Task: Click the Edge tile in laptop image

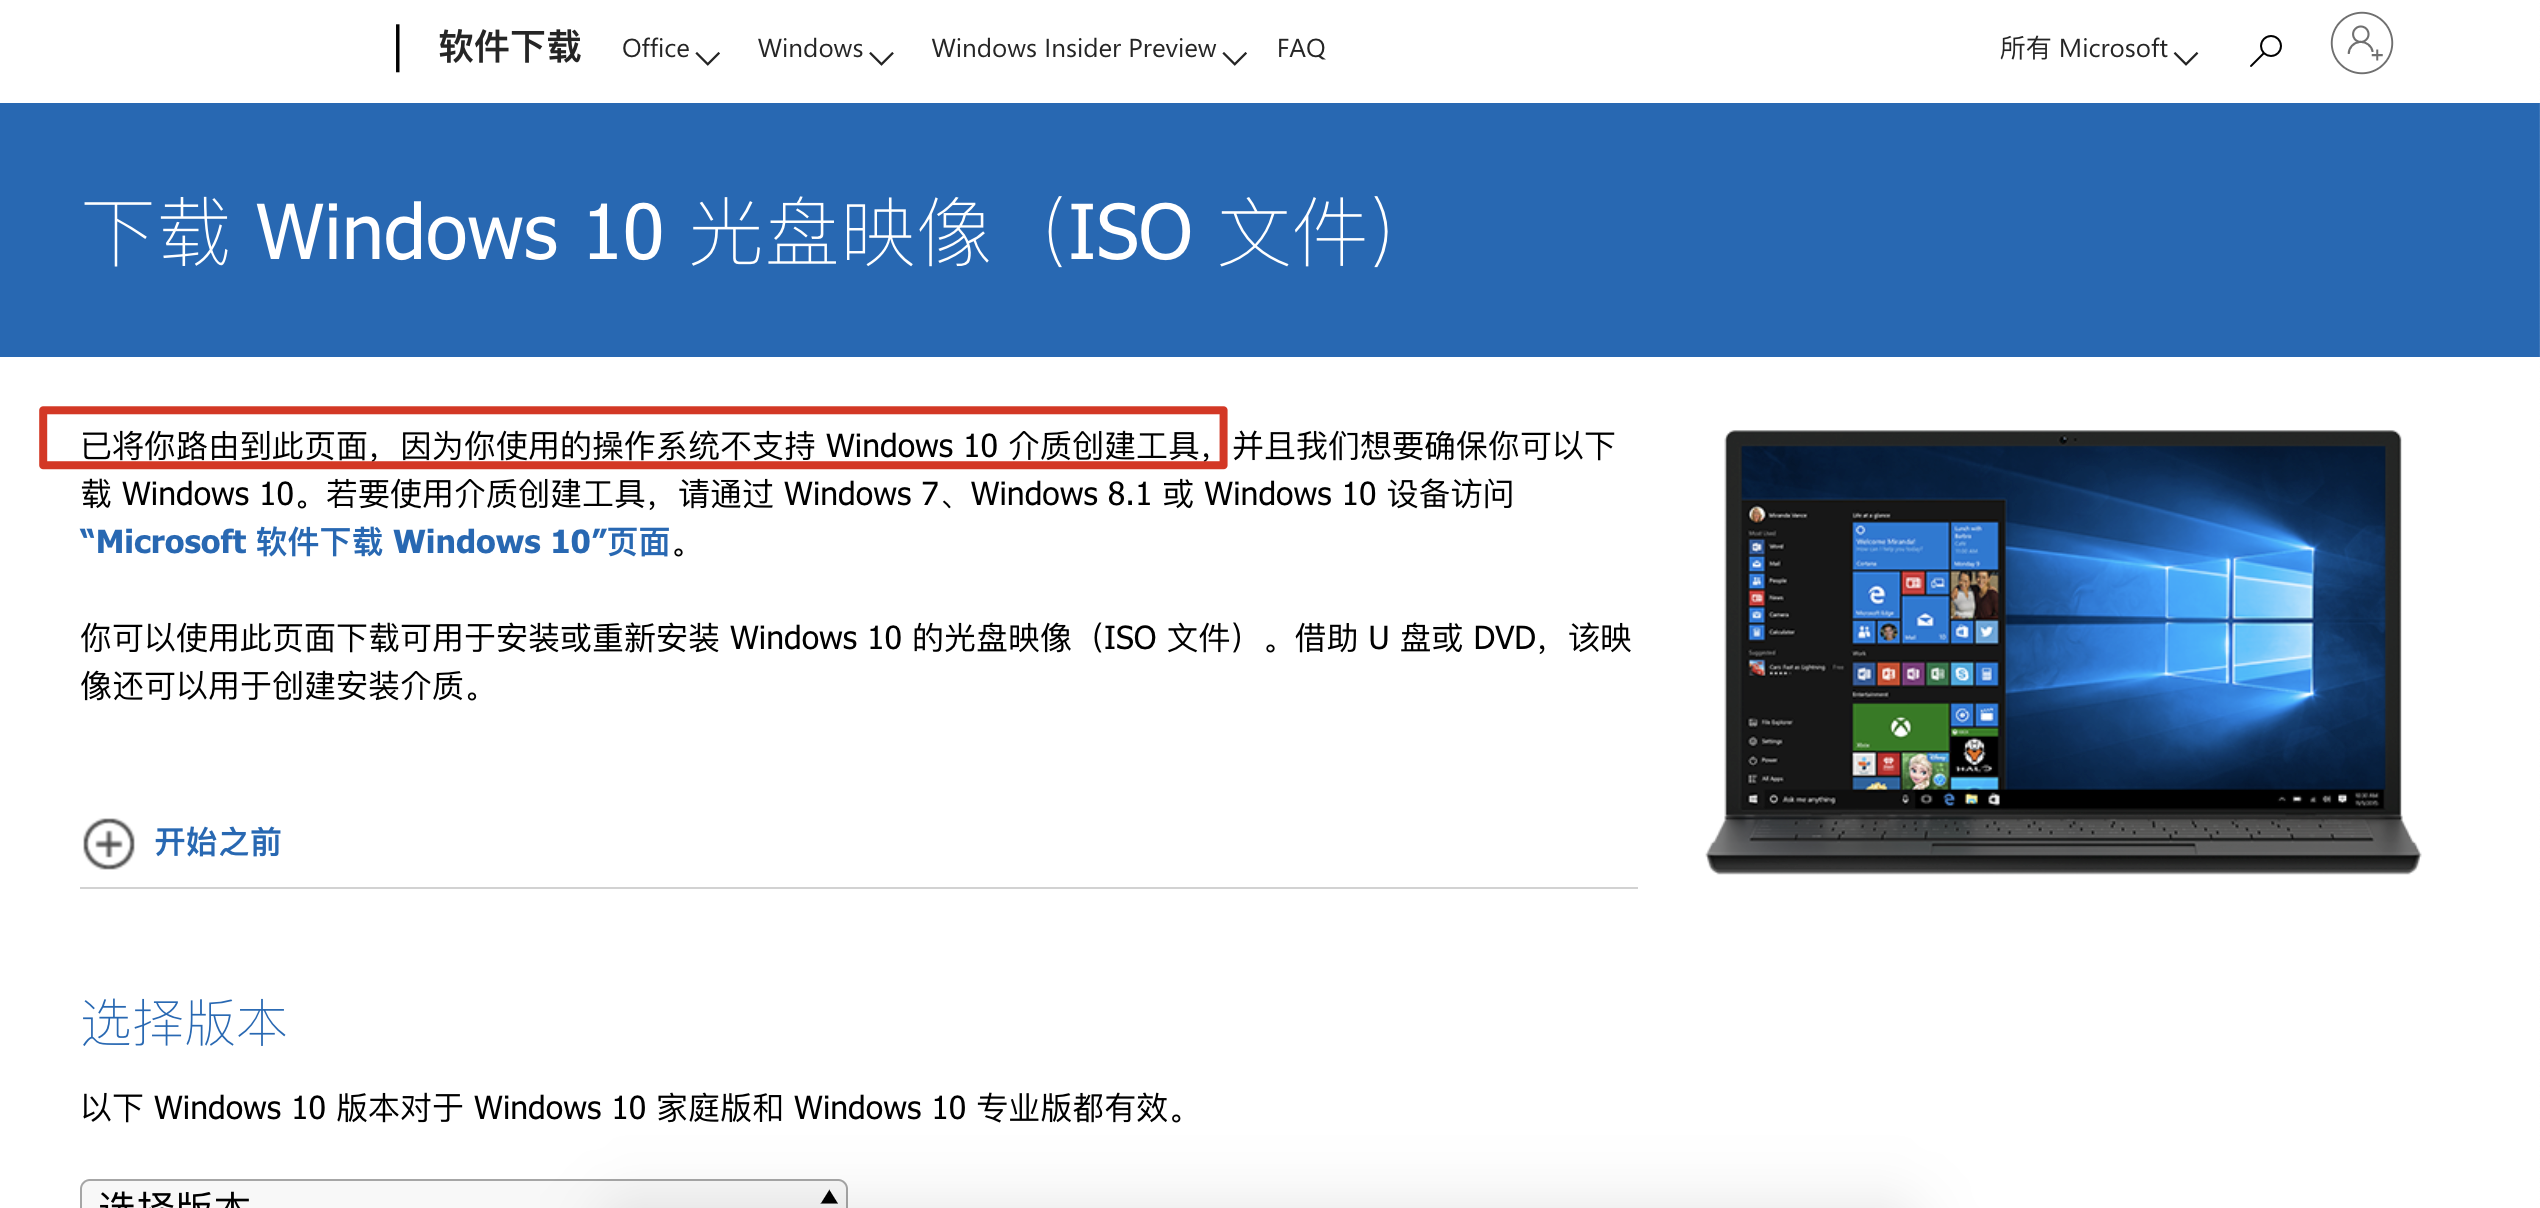Action: (1874, 596)
